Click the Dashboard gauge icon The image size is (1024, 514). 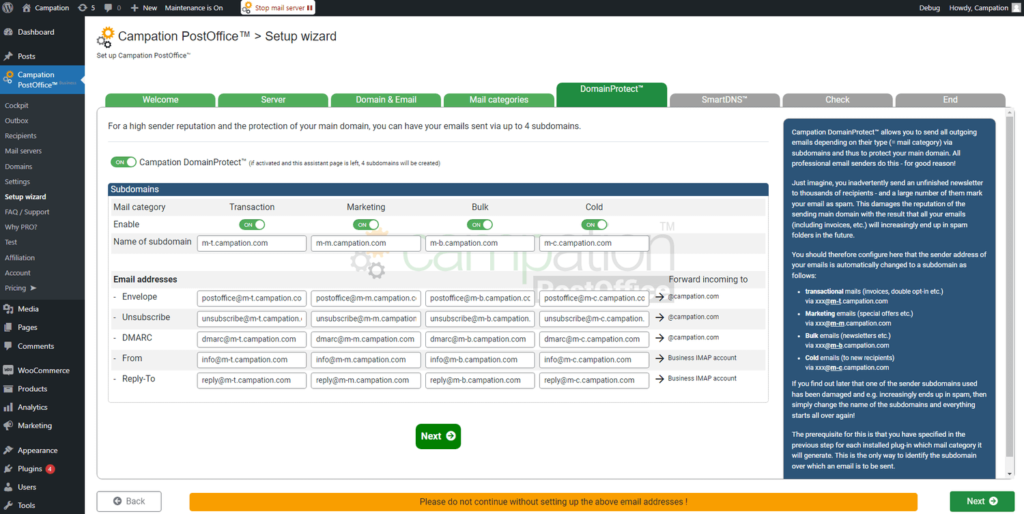click(8, 32)
